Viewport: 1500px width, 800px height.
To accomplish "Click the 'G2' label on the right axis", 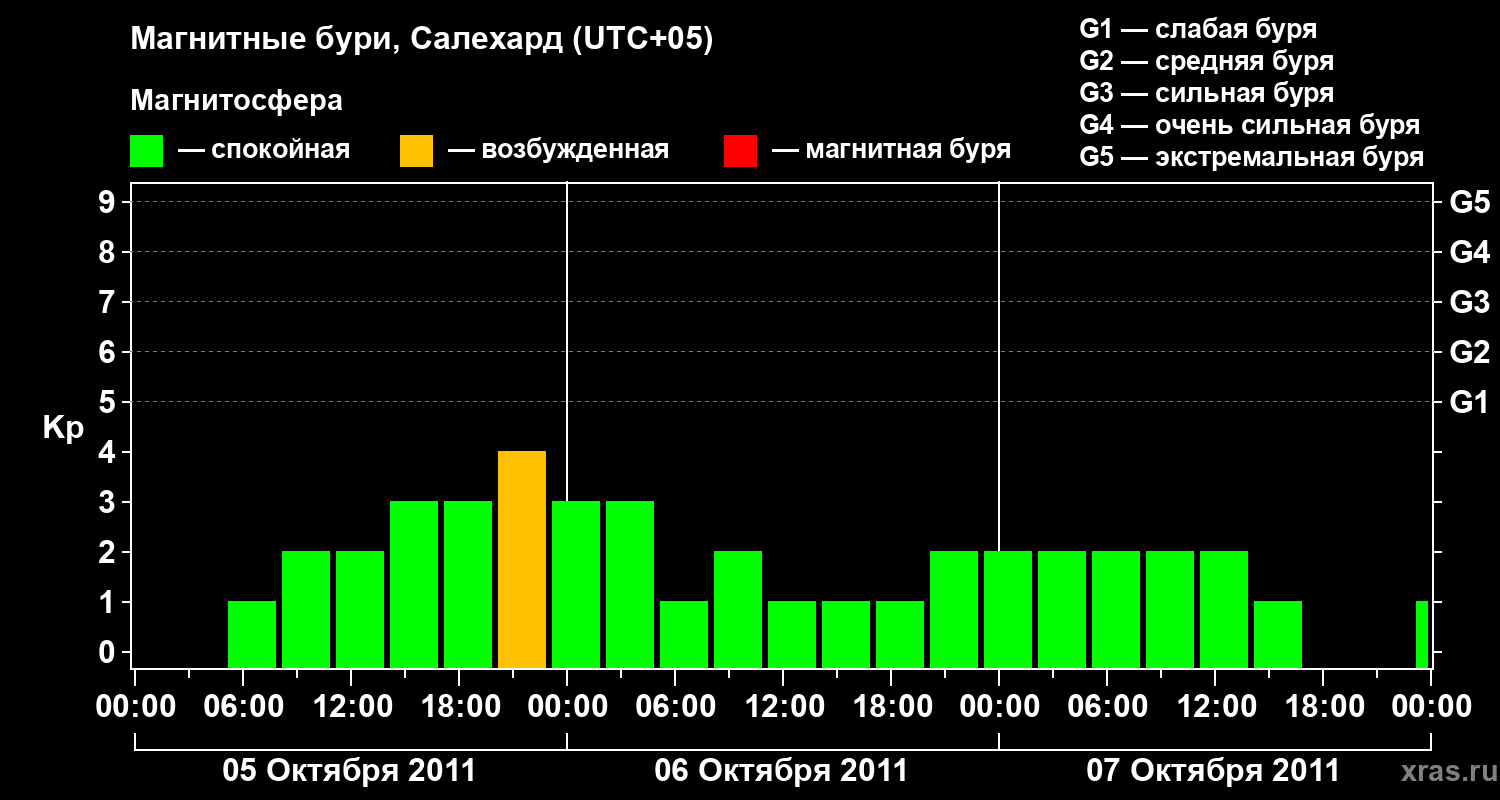I will [x=1469, y=352].
